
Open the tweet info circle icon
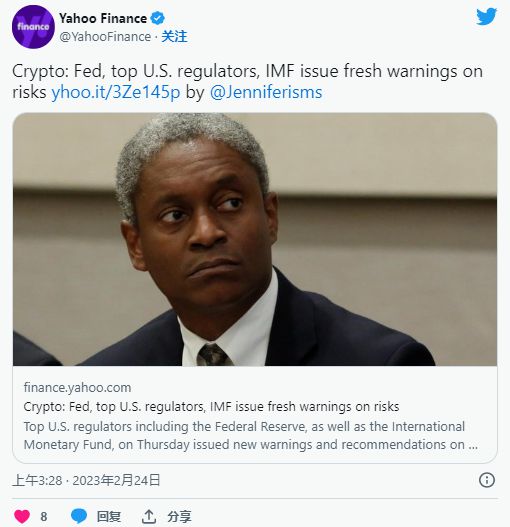[x=486, y=480]
